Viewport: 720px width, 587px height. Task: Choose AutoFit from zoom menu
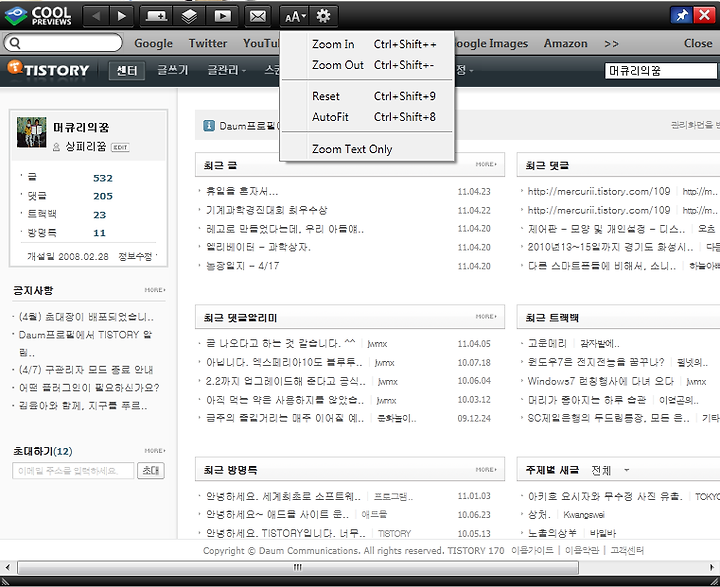(367, 117)
